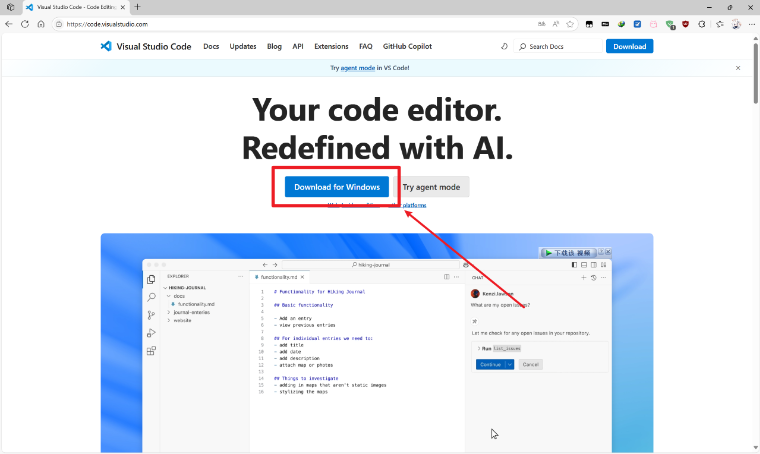
Task: Click Run and Debug icon in preview
Action: click(x=151, y=333)
